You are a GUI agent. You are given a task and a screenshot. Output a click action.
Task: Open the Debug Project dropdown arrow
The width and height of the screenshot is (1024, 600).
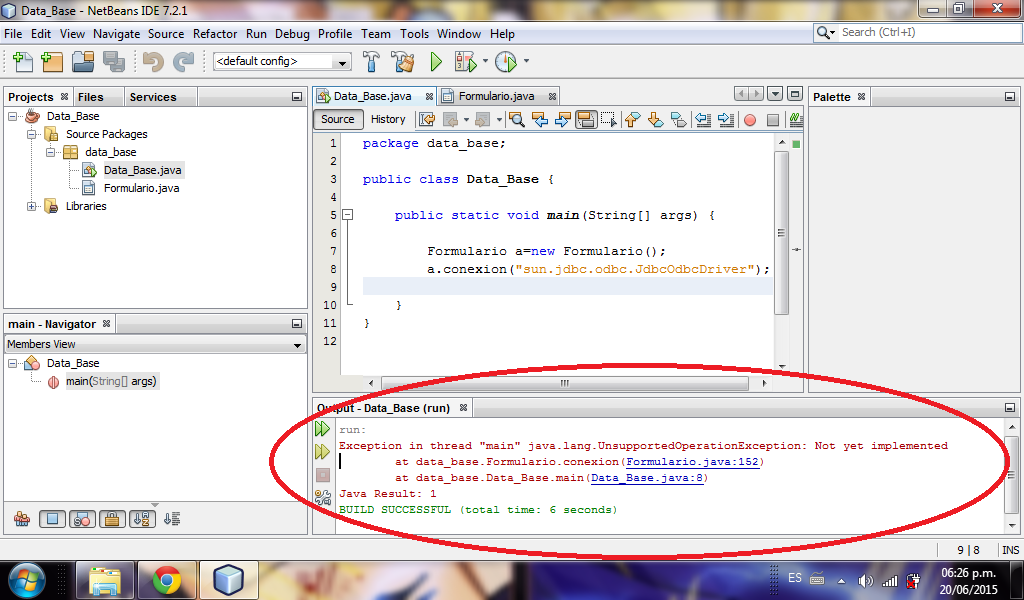click(485, 61)
